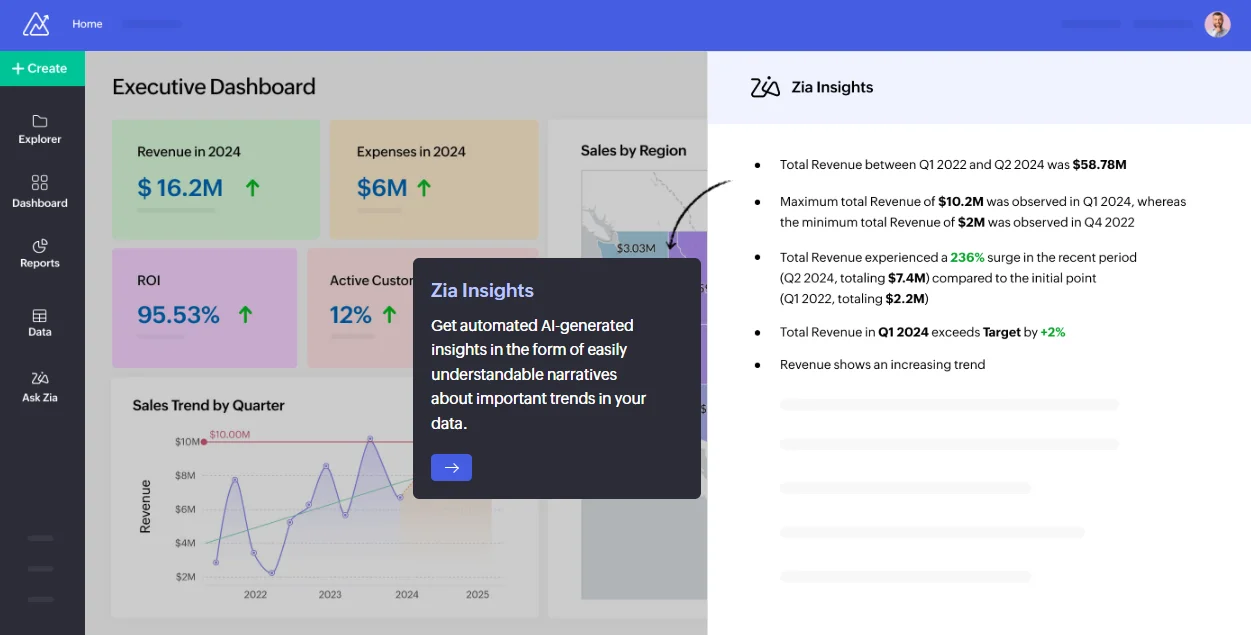Click the green arrow beside ROI 95.53%
1251x635 pixels.
(x=245, y=315)
